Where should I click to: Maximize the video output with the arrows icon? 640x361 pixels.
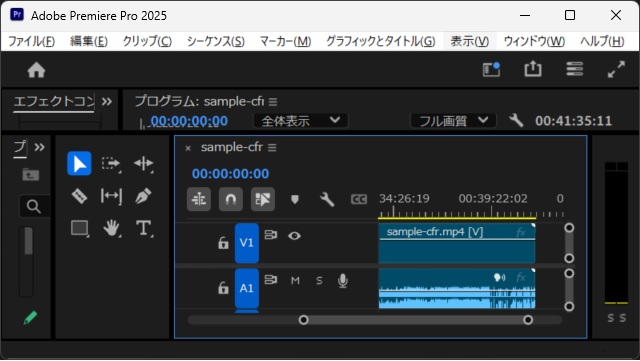616,69
